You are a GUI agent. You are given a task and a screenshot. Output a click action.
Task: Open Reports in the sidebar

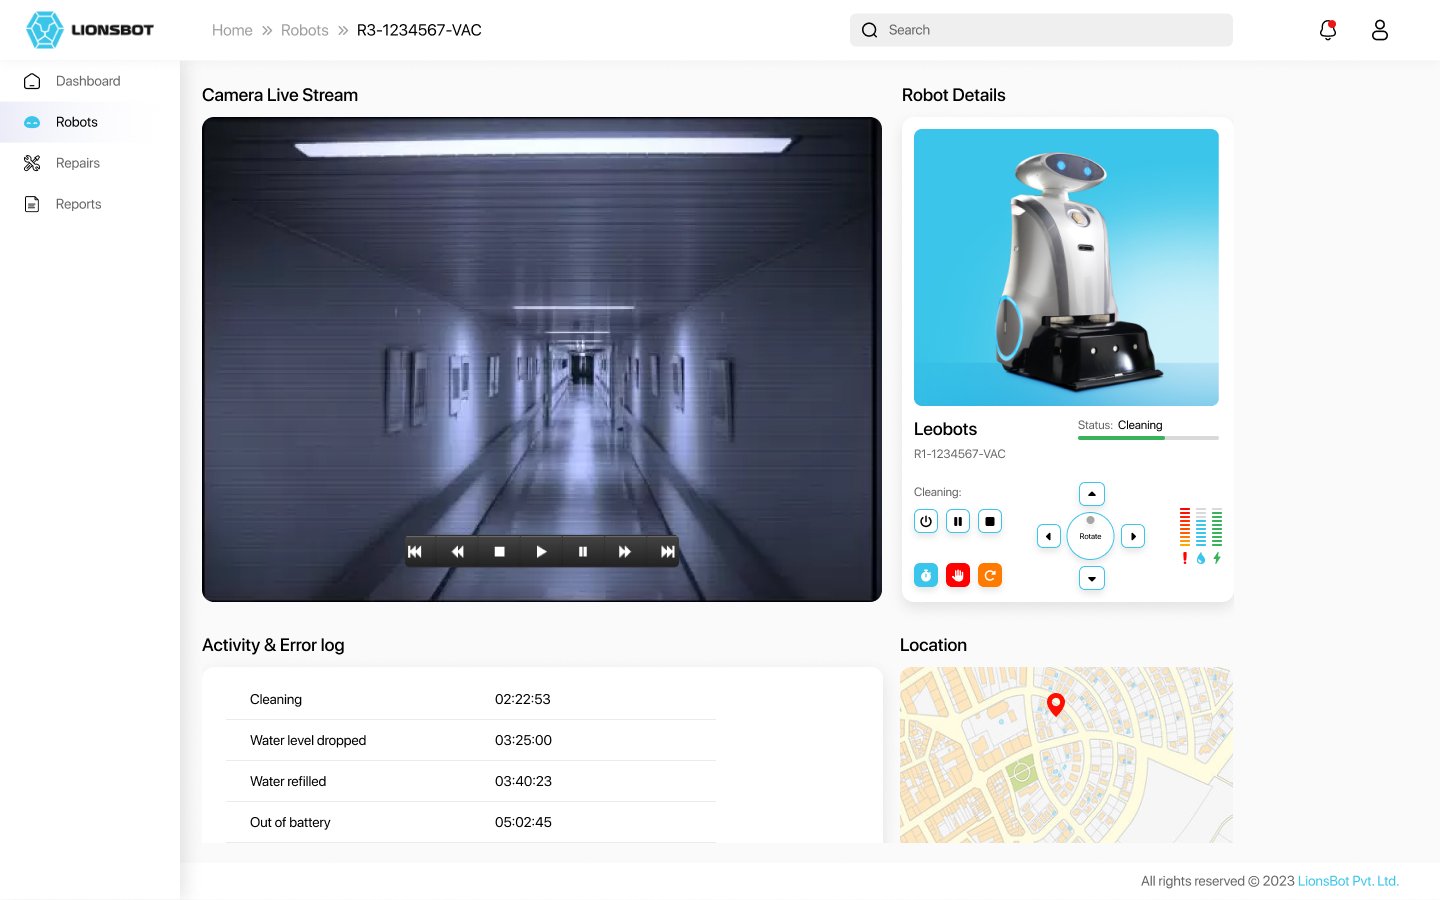click(x=90, y=204)
